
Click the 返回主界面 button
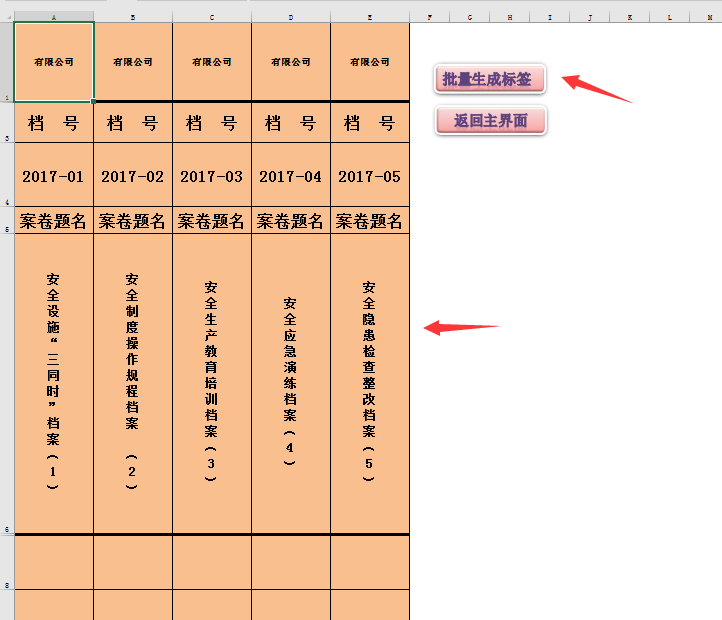coord(491,121)
